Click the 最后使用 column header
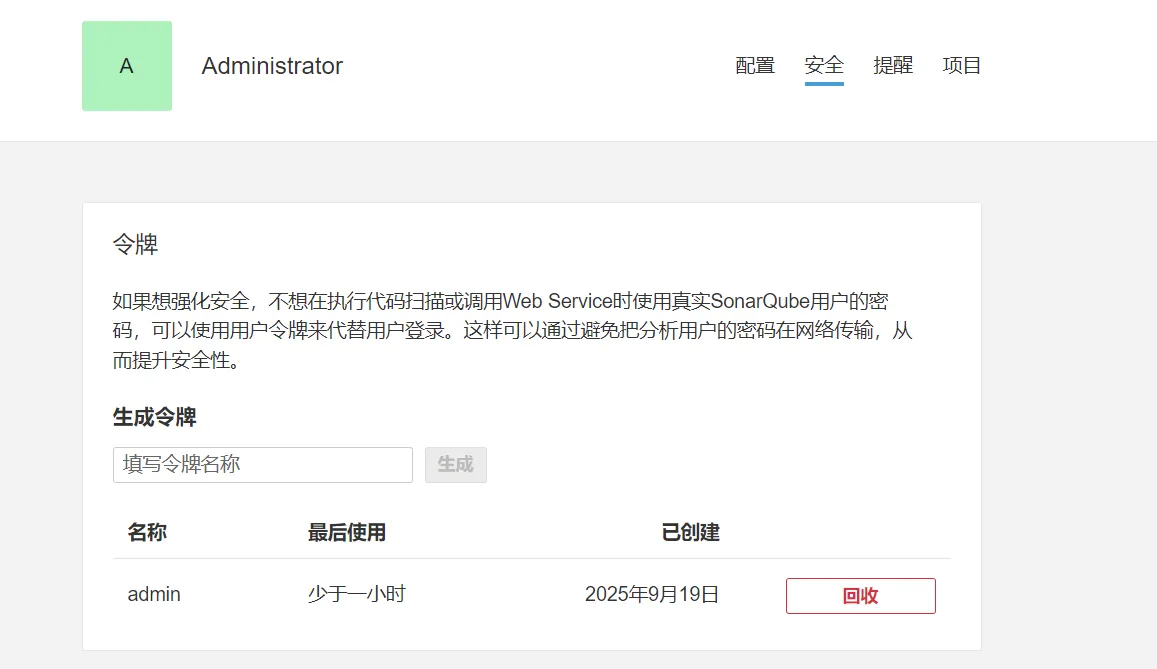Screen dimensions: 1157x669 pyautogui.click(x=346, y=532)
